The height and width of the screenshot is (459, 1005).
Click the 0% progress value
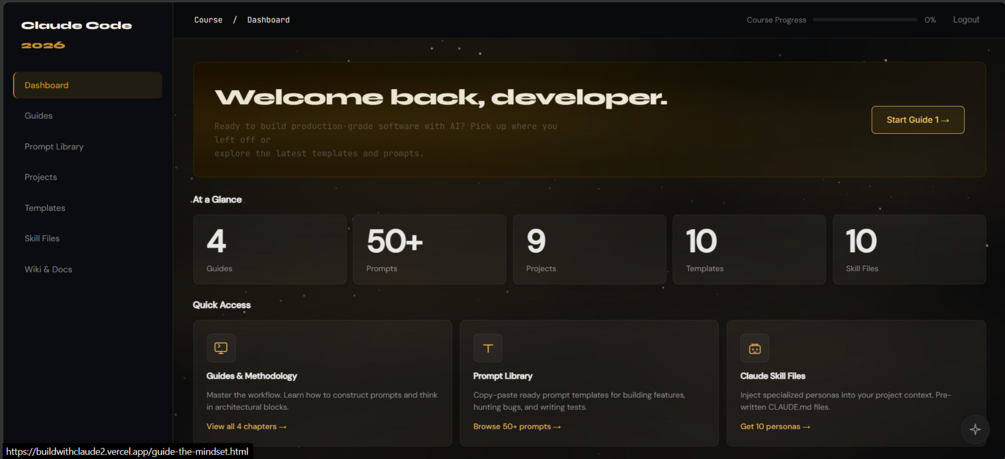pos(930,20)
